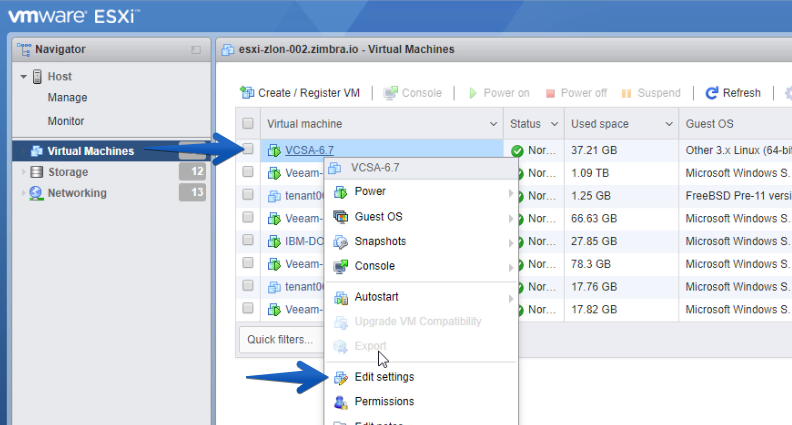Click the Guest OS column header
This screenshot has width=792, height=425.
coord(710,124)
